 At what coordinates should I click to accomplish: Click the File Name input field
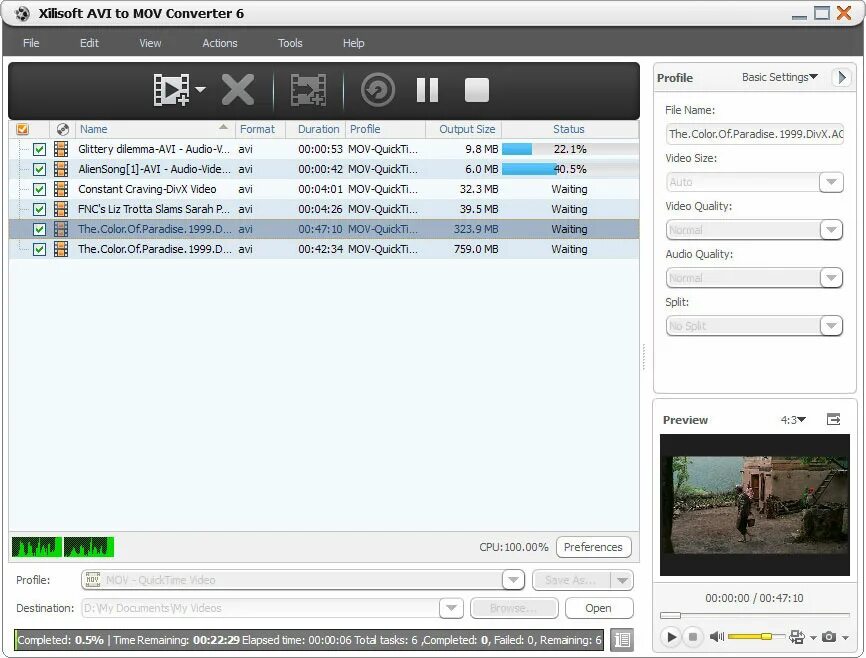(x=754, y=134)
